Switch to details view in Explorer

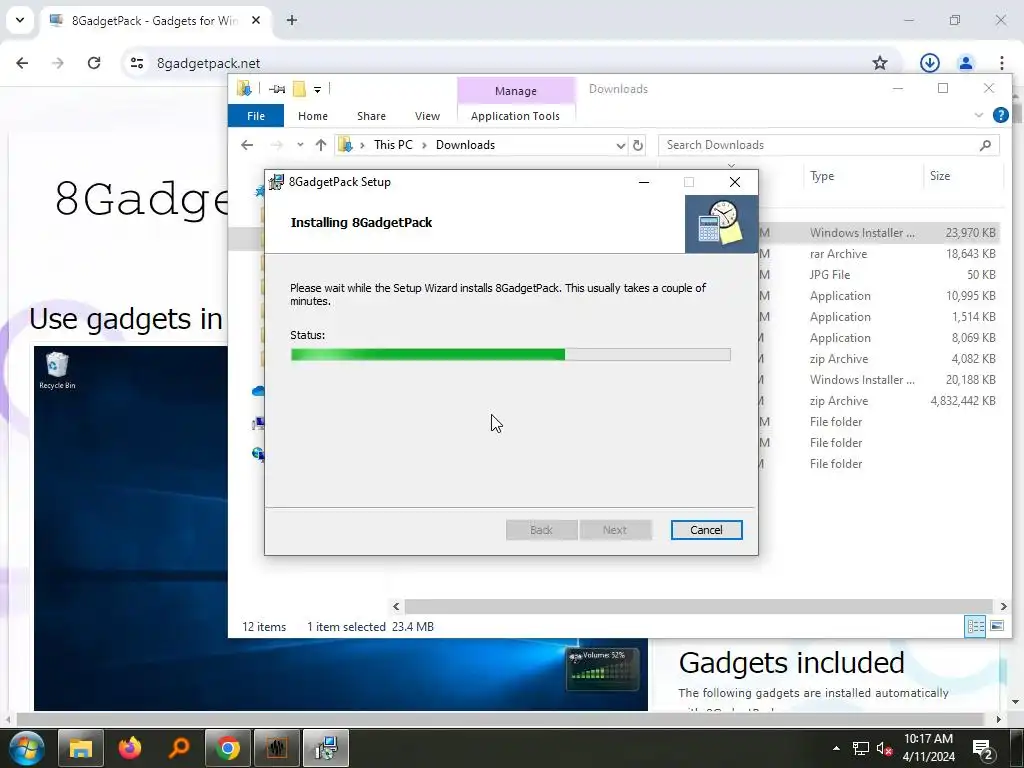(976, 626)
